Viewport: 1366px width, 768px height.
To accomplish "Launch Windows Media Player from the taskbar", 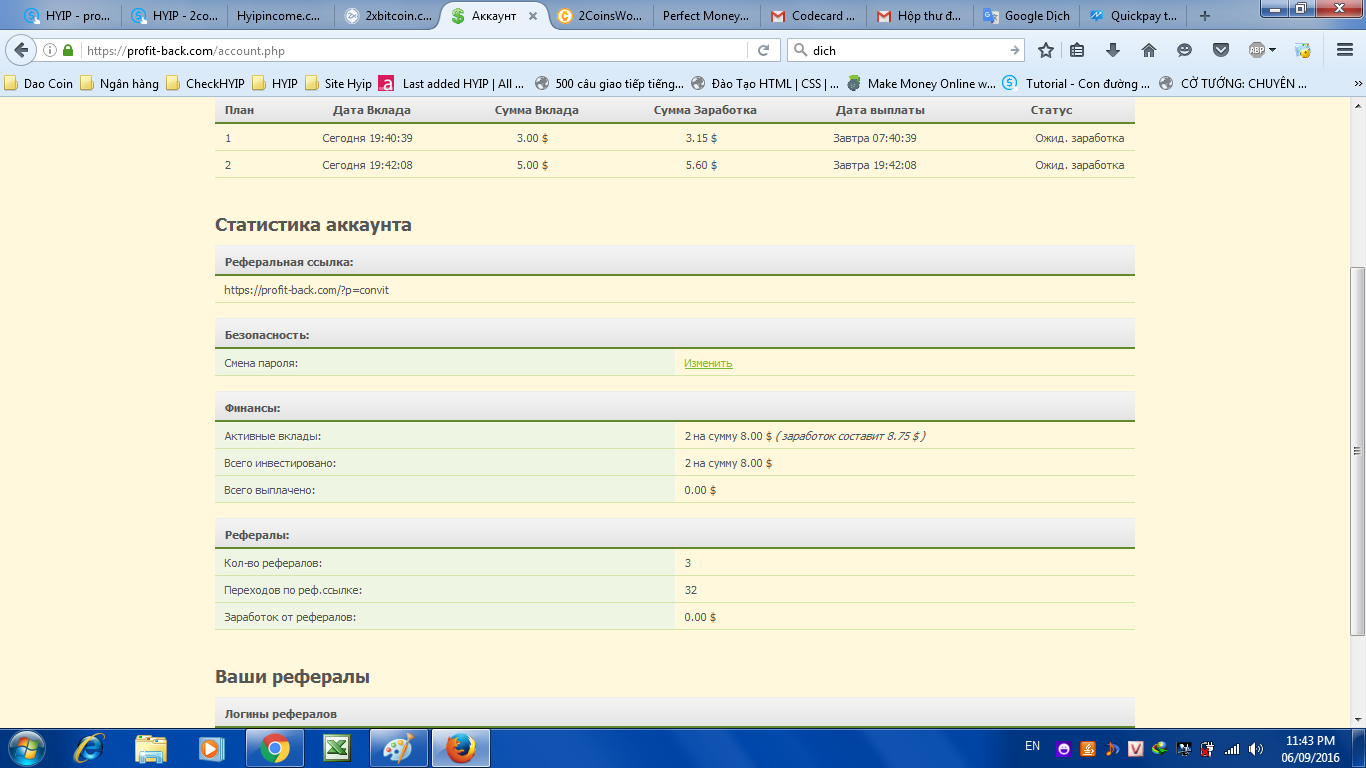I will [211, 747].
